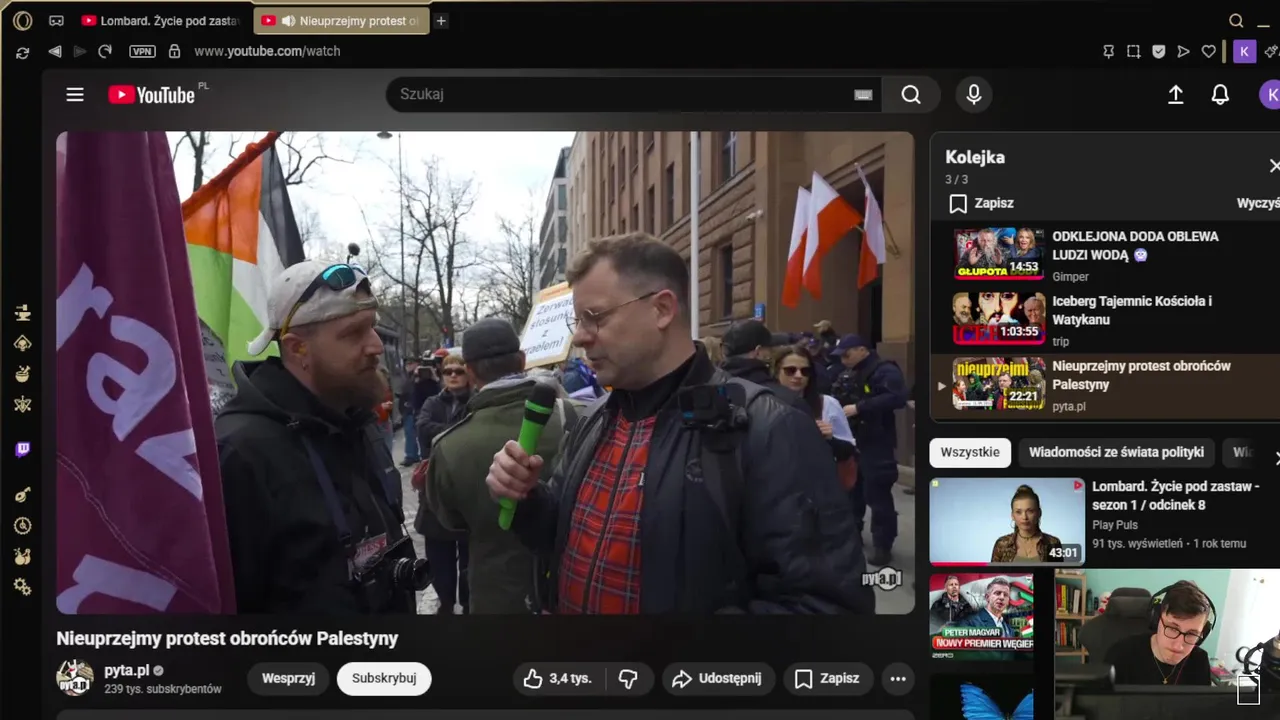The image size is (1280, 720).
Task: Click the pin icon in address bar
Action: point(1108,51)
